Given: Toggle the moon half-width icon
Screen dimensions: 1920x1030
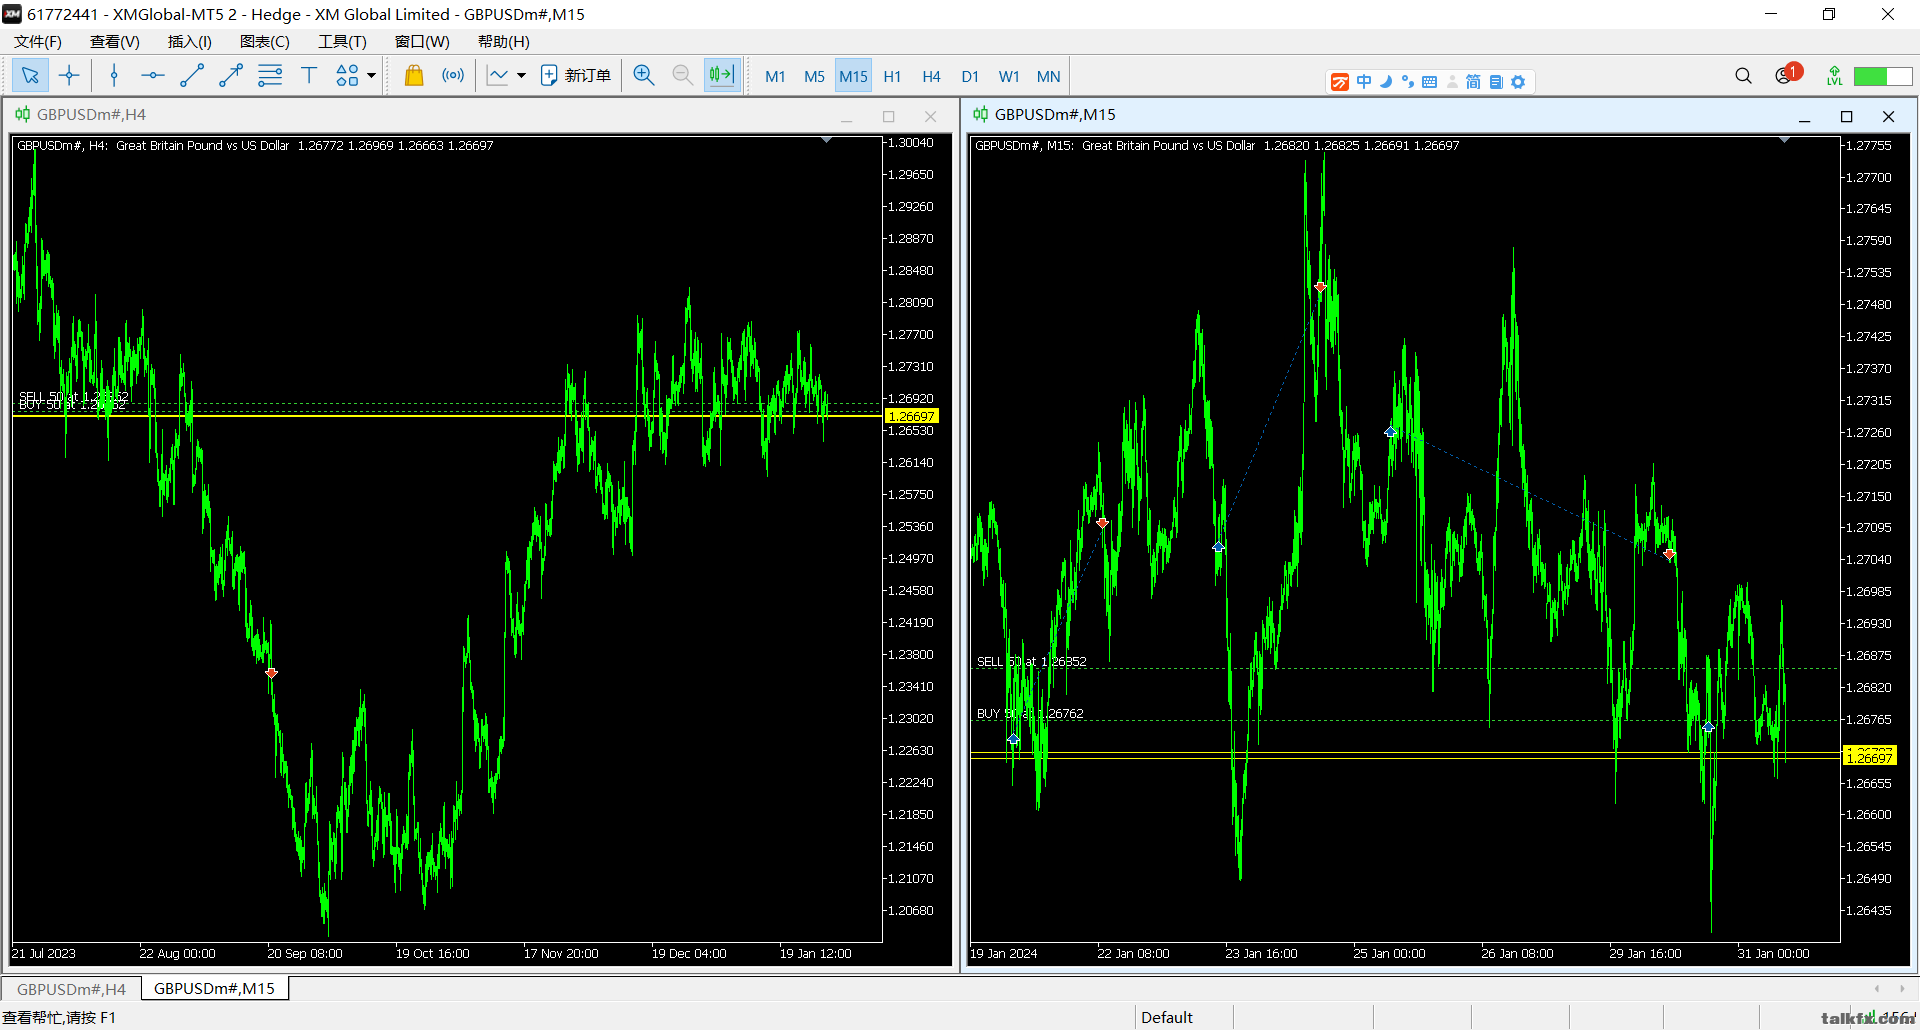Looking at the screenshot, I should 1386,82.
